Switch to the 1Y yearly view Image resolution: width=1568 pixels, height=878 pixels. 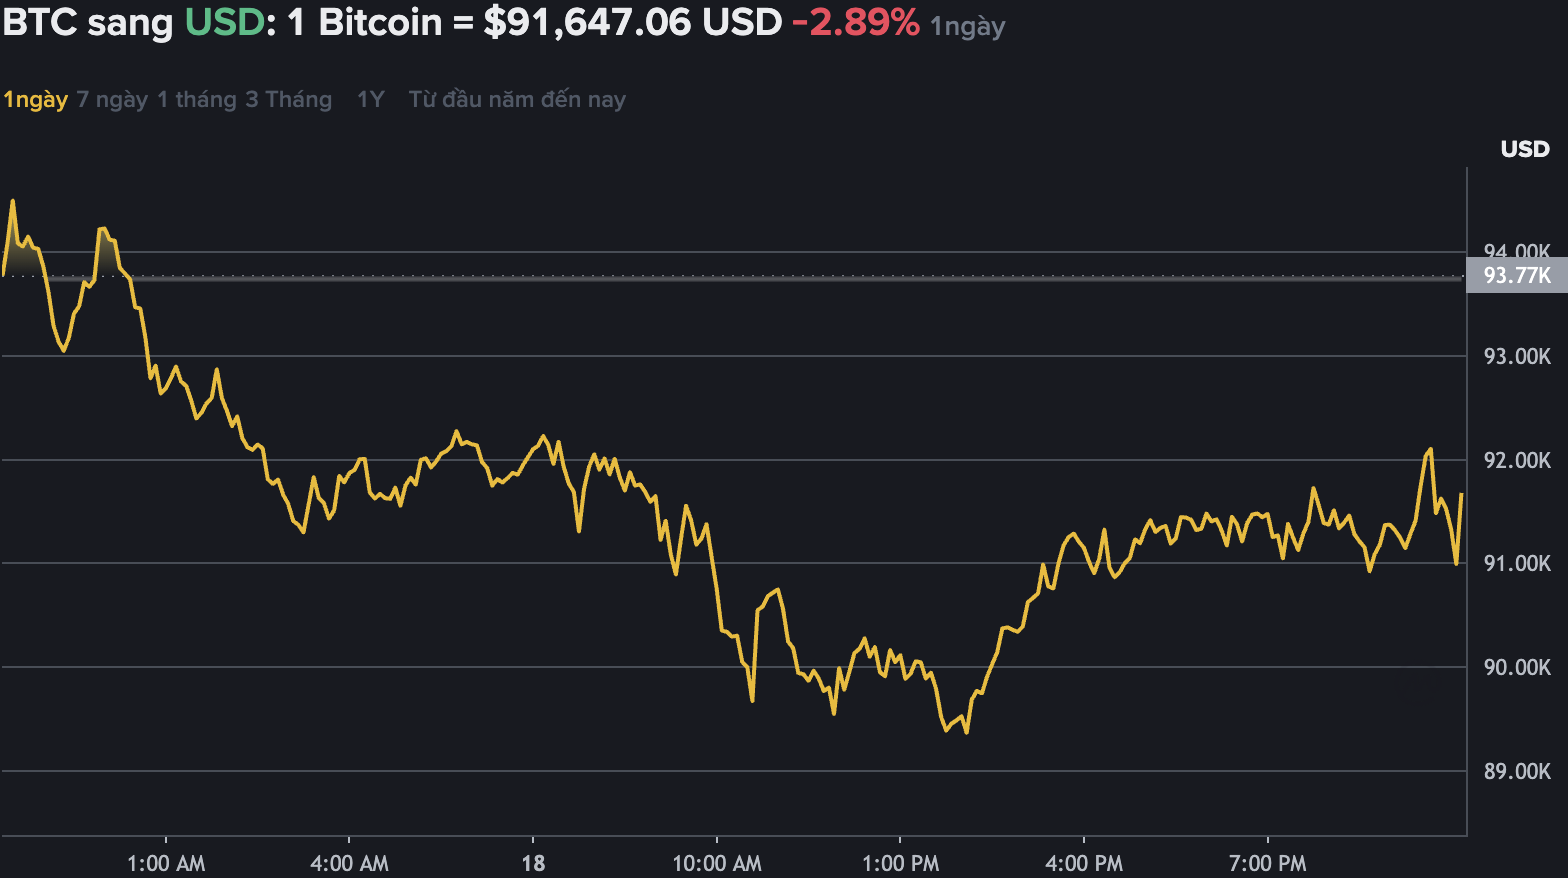click(x=369, y=99)
